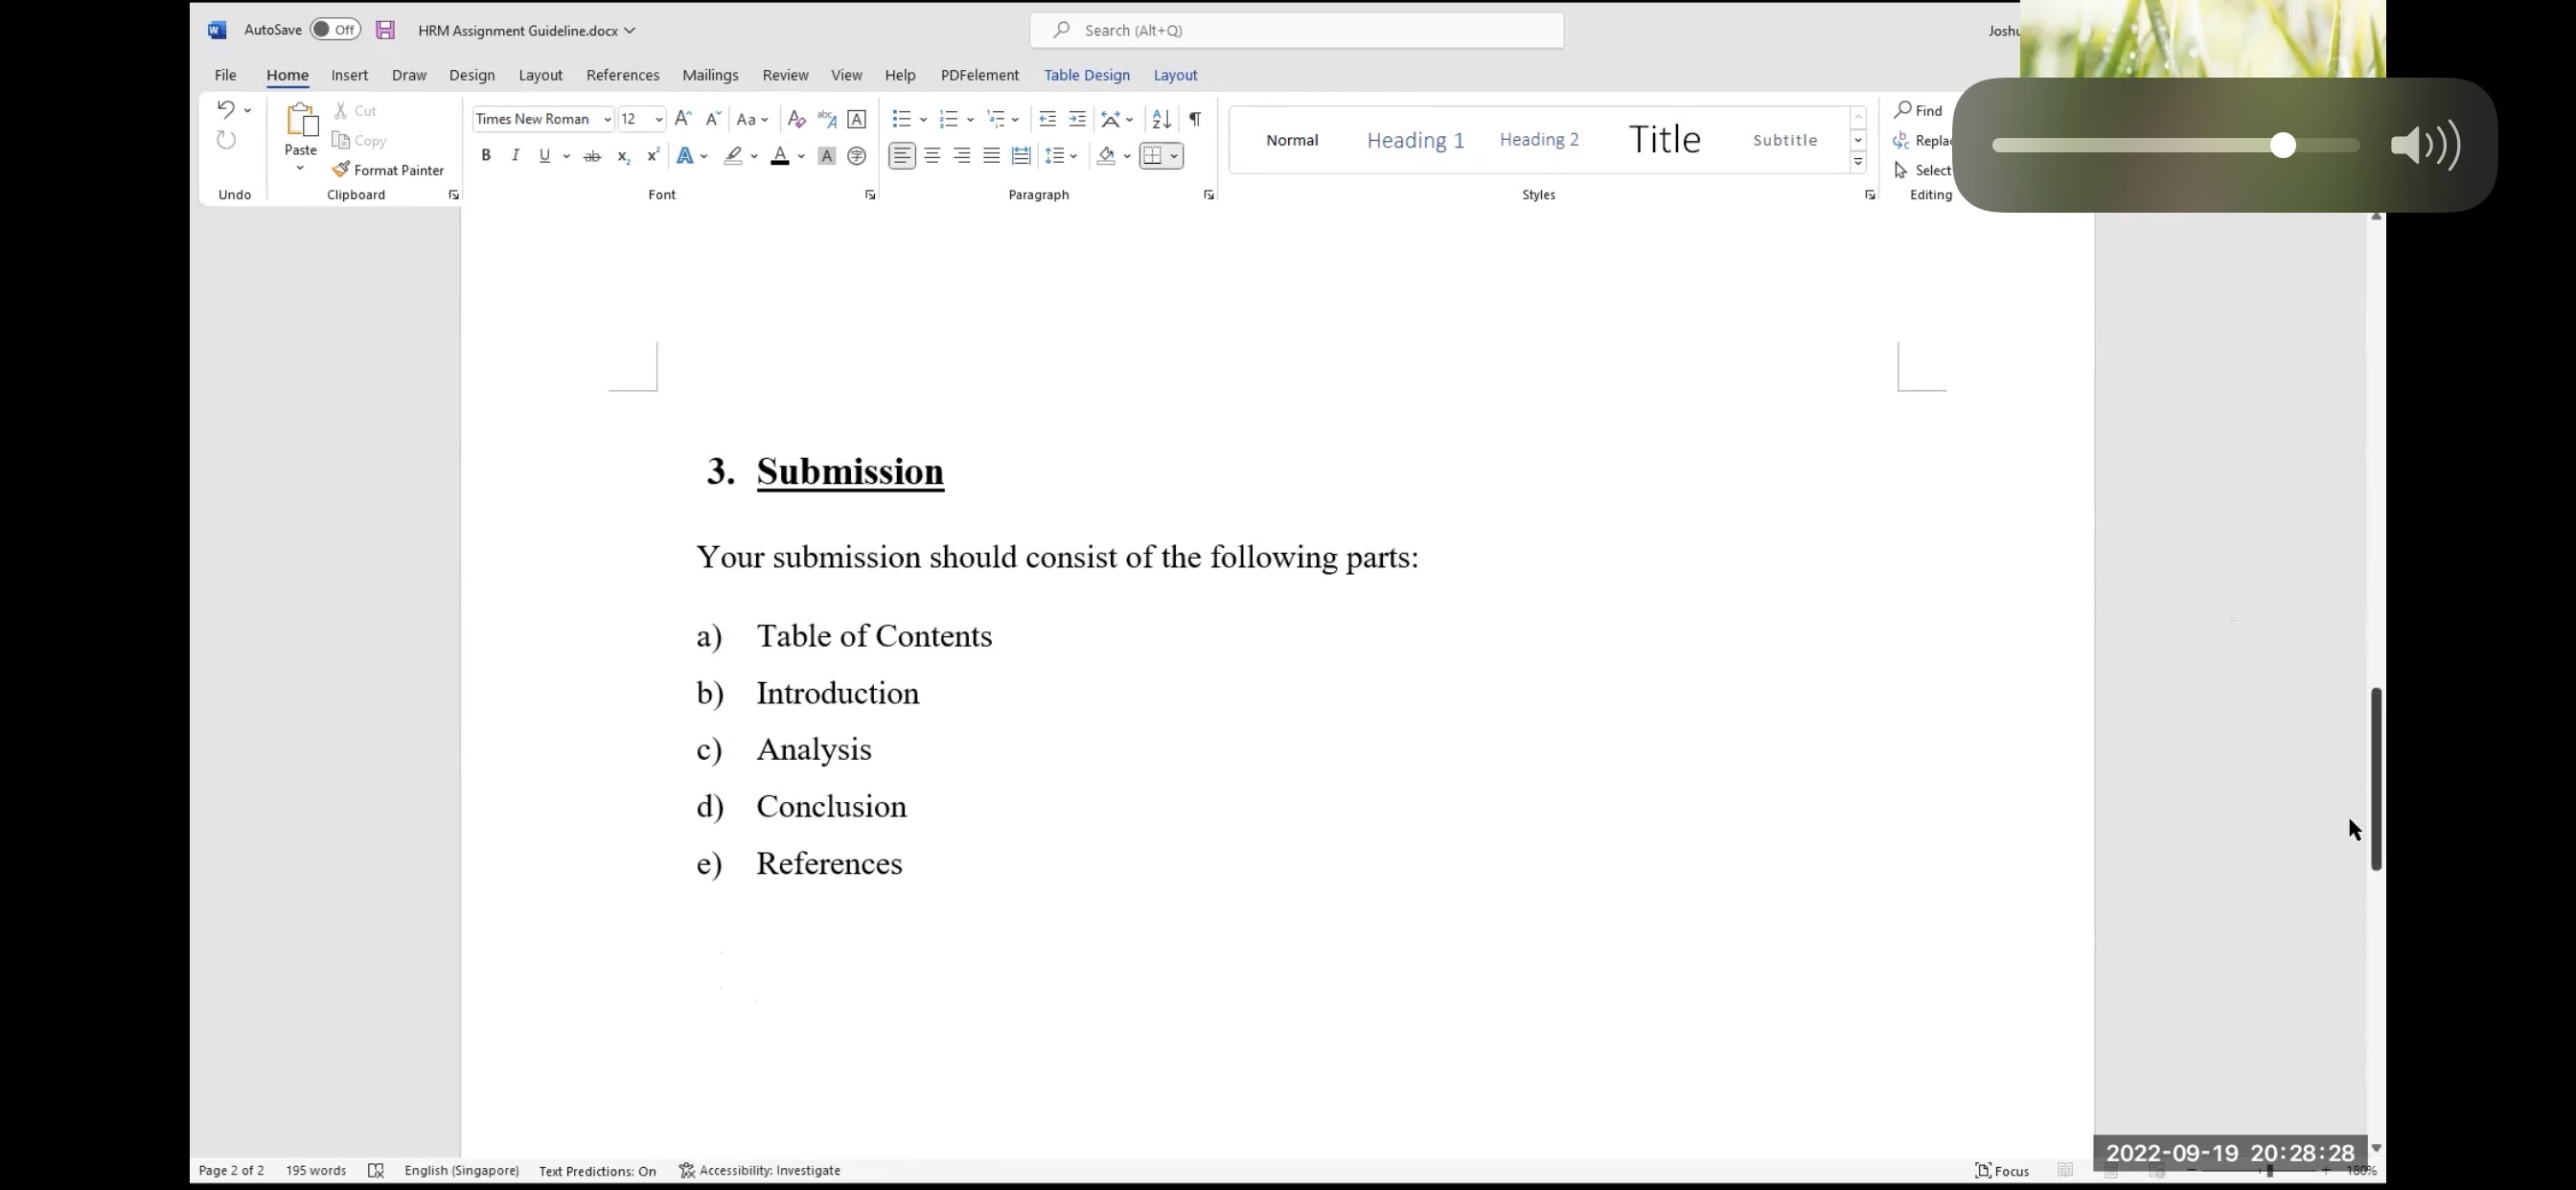2576x1190 pixels.
Task: Open Focus mode from status bar
Action: (2002, 1171)
